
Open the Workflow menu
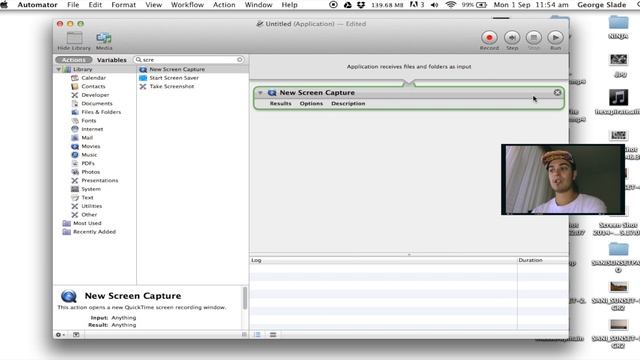(x=187, y=5)
